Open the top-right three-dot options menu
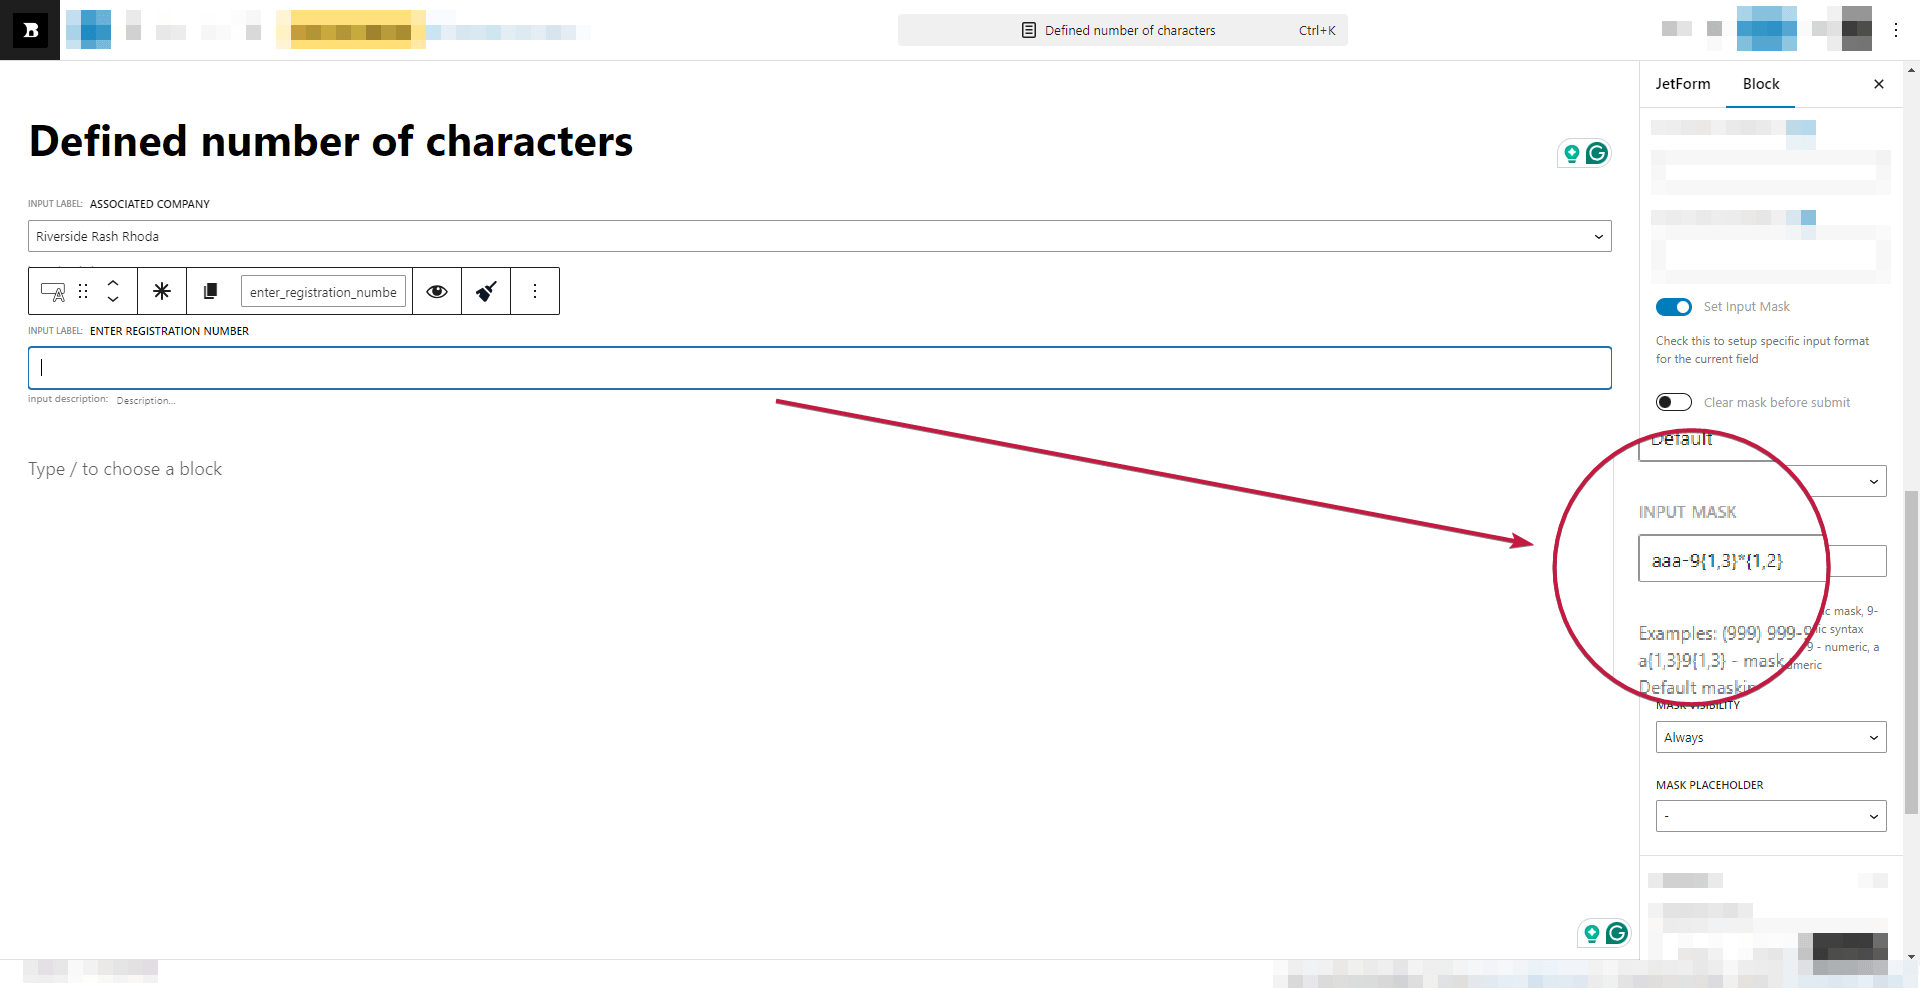This screenshot has width=1920, height=991. coord(1895,30)
